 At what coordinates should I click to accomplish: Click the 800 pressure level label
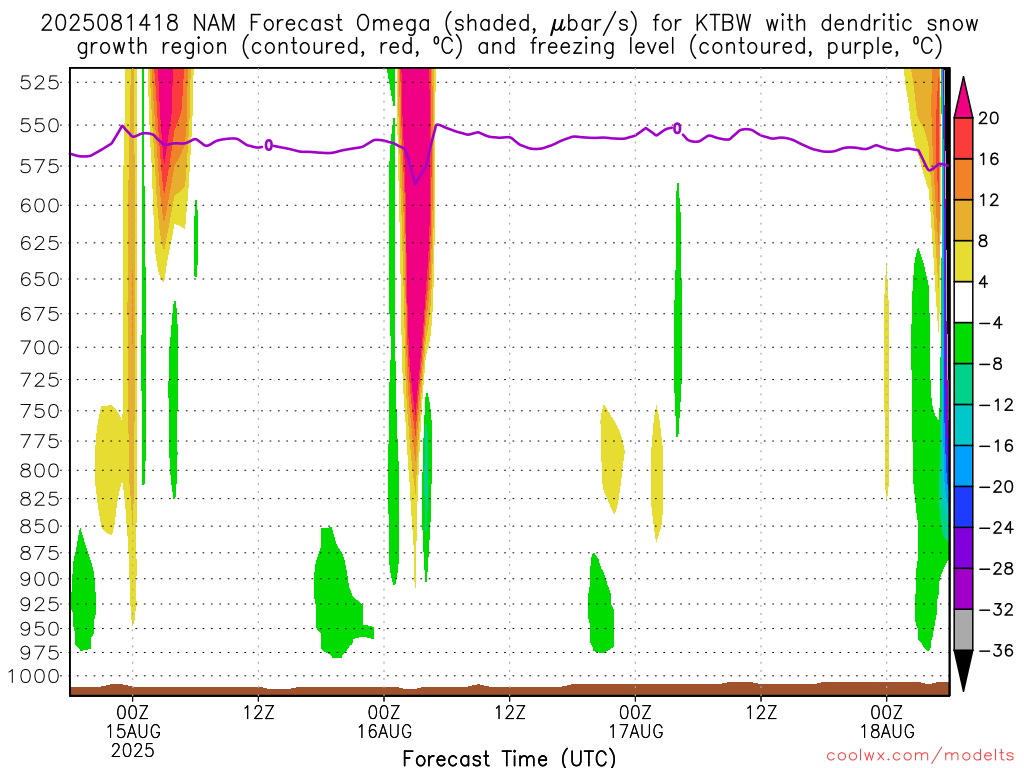coord(40,471)
